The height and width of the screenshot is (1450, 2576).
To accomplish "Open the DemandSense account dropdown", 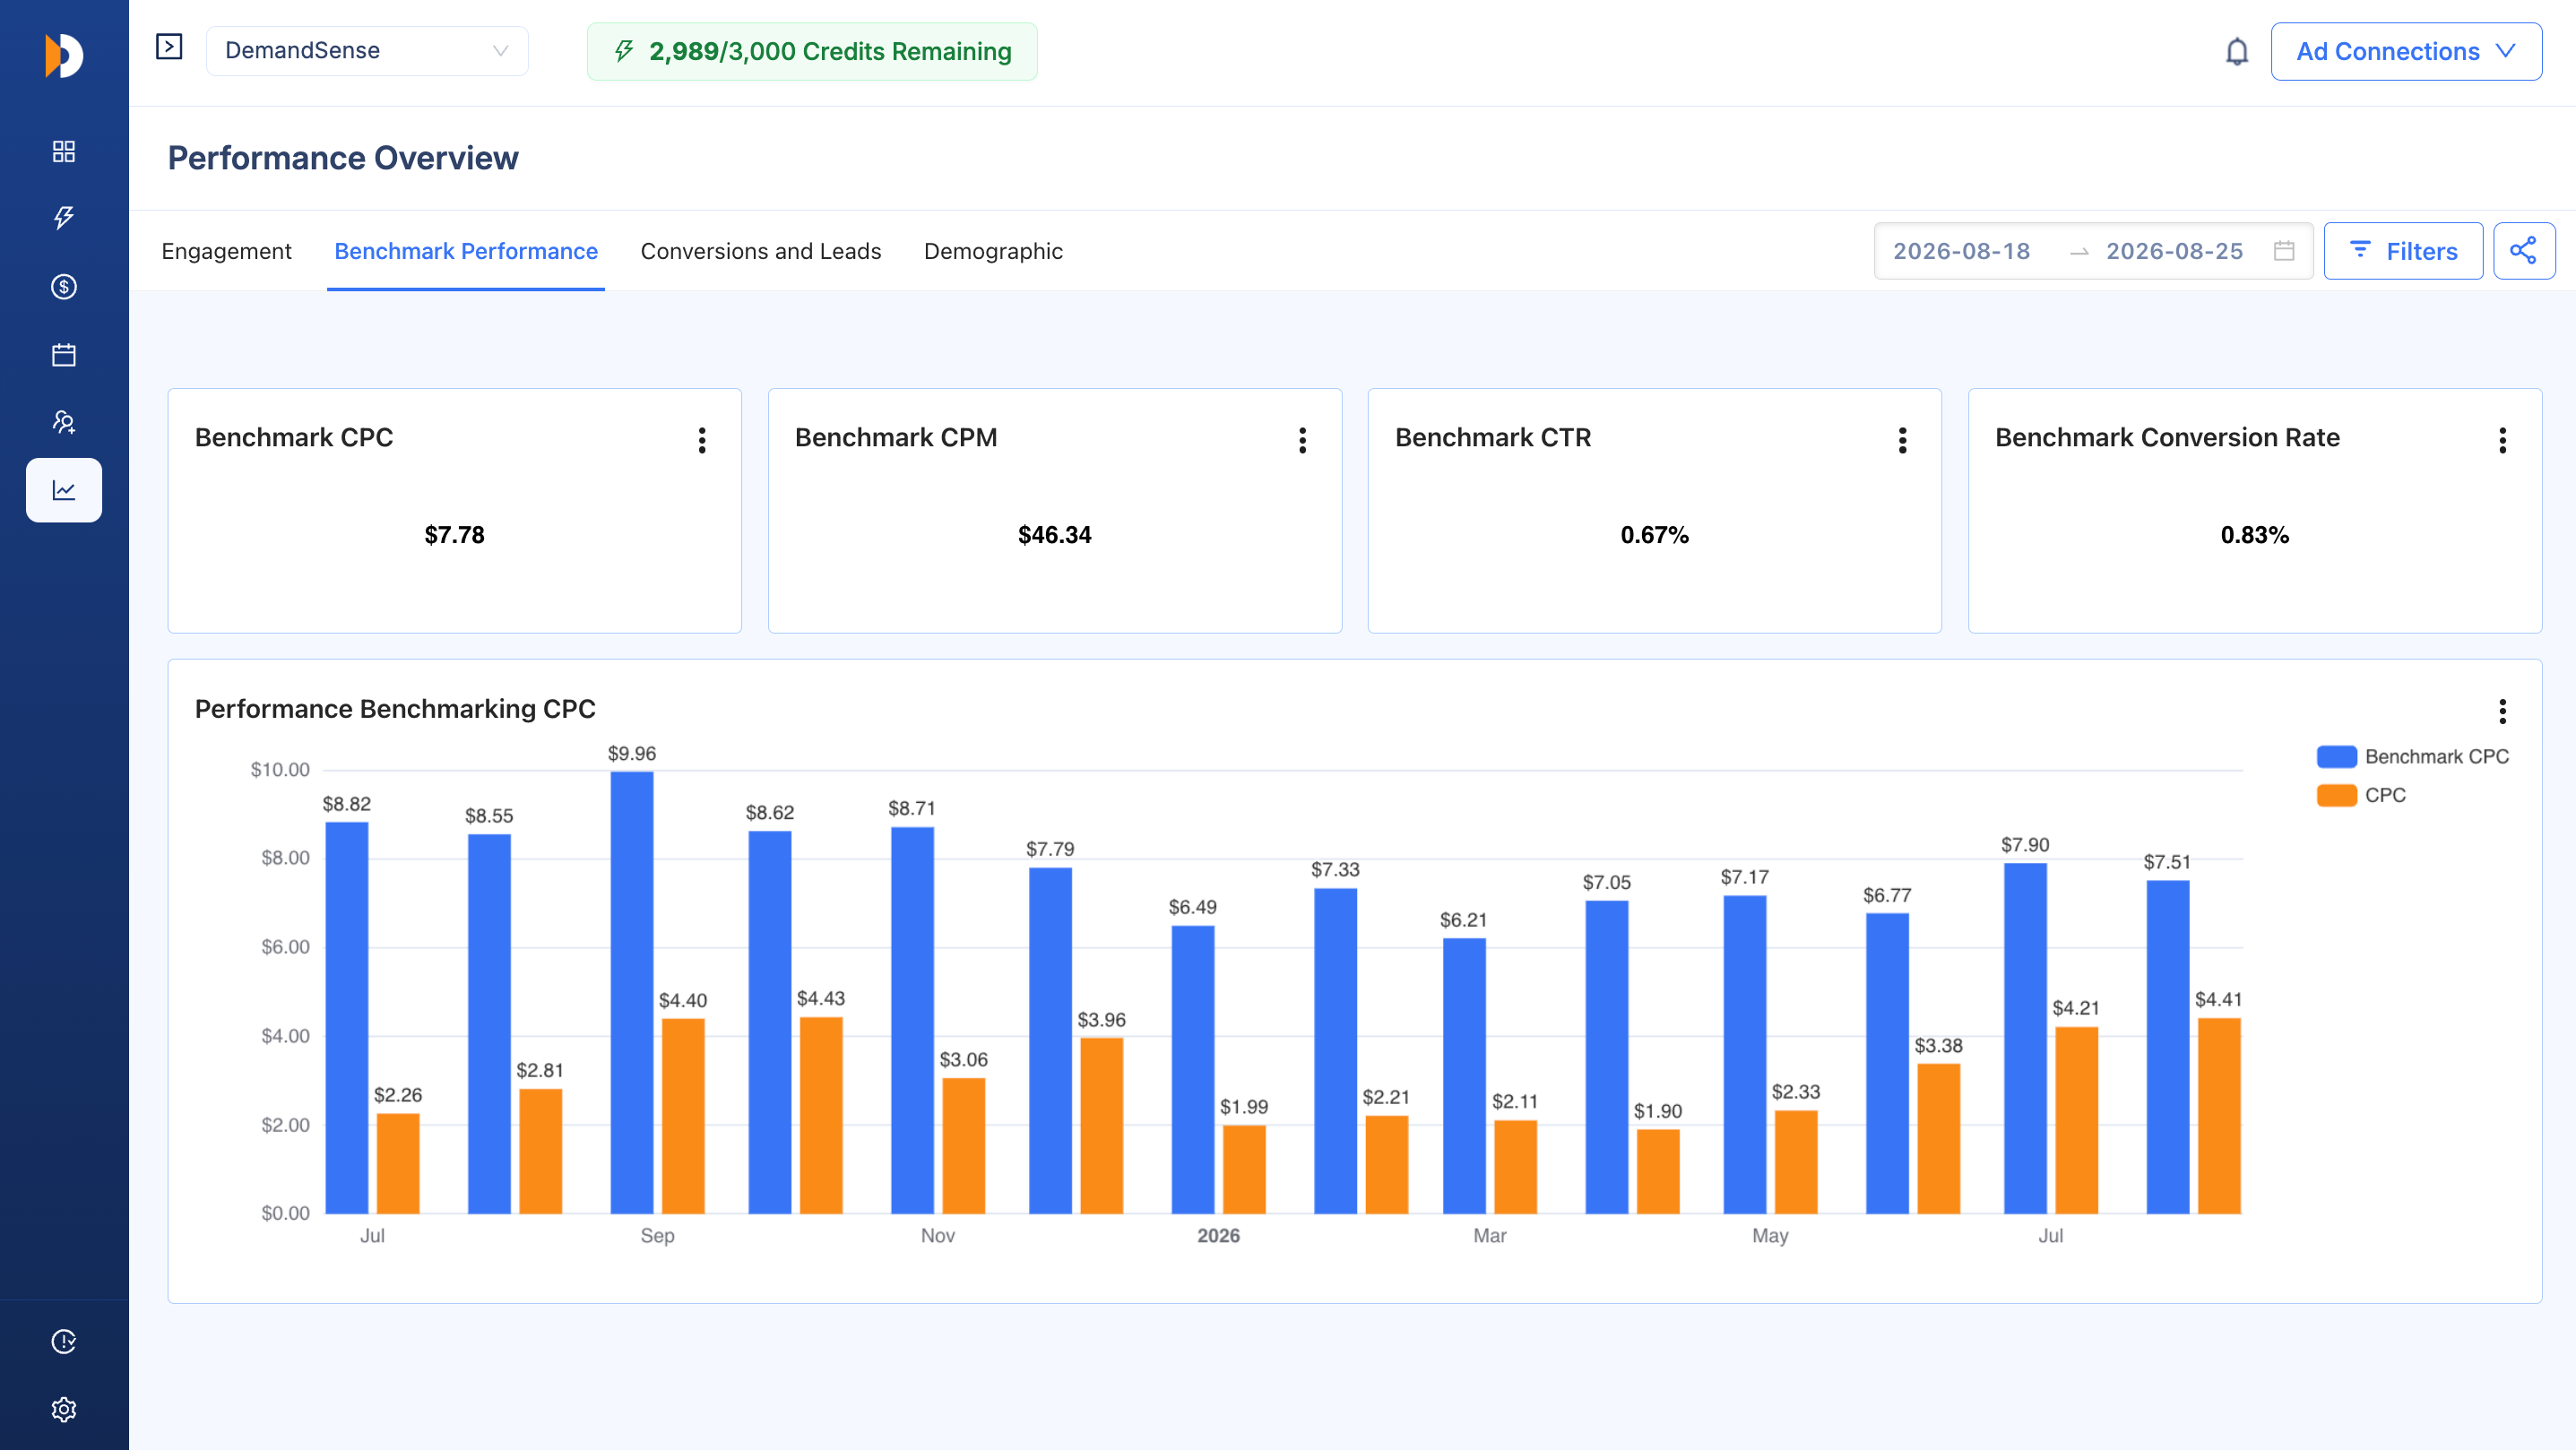I will point(367,51).
